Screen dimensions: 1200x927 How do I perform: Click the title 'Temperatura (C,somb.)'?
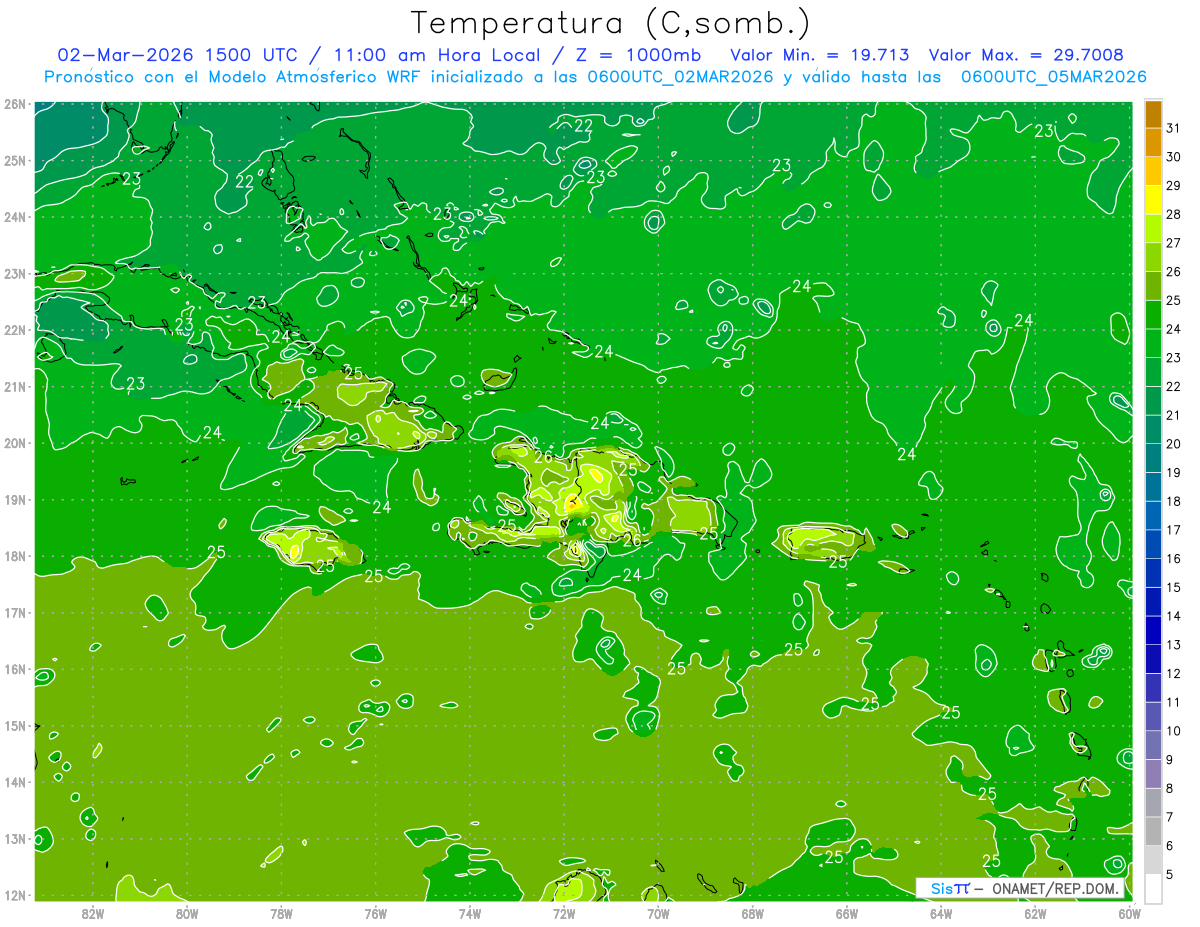611,23
